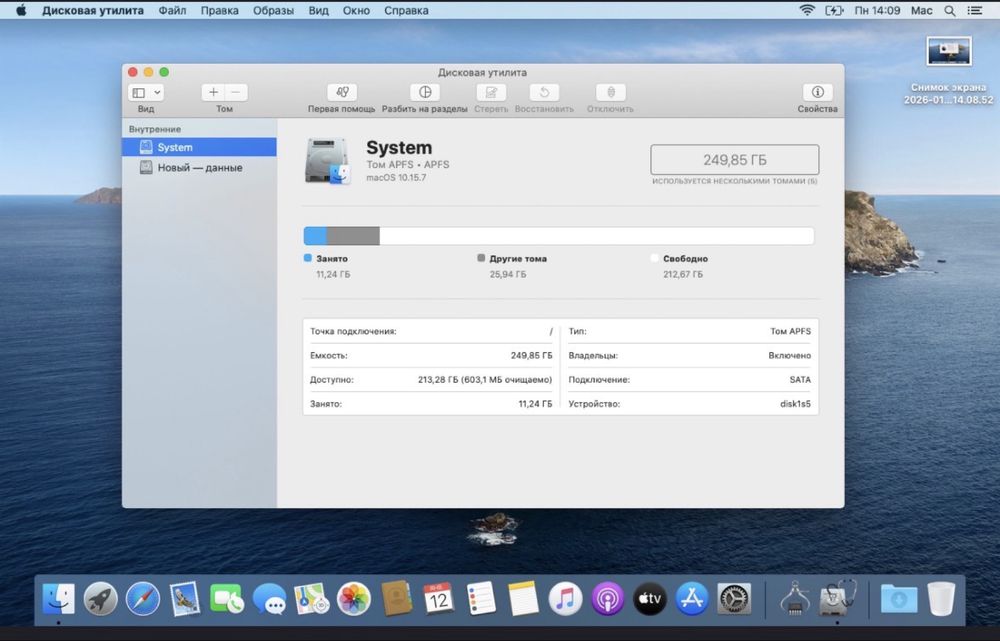Screen dimensions: 1000x641
Task: Click the 249,85 ГБ capacity box
Action: point(735,159)
